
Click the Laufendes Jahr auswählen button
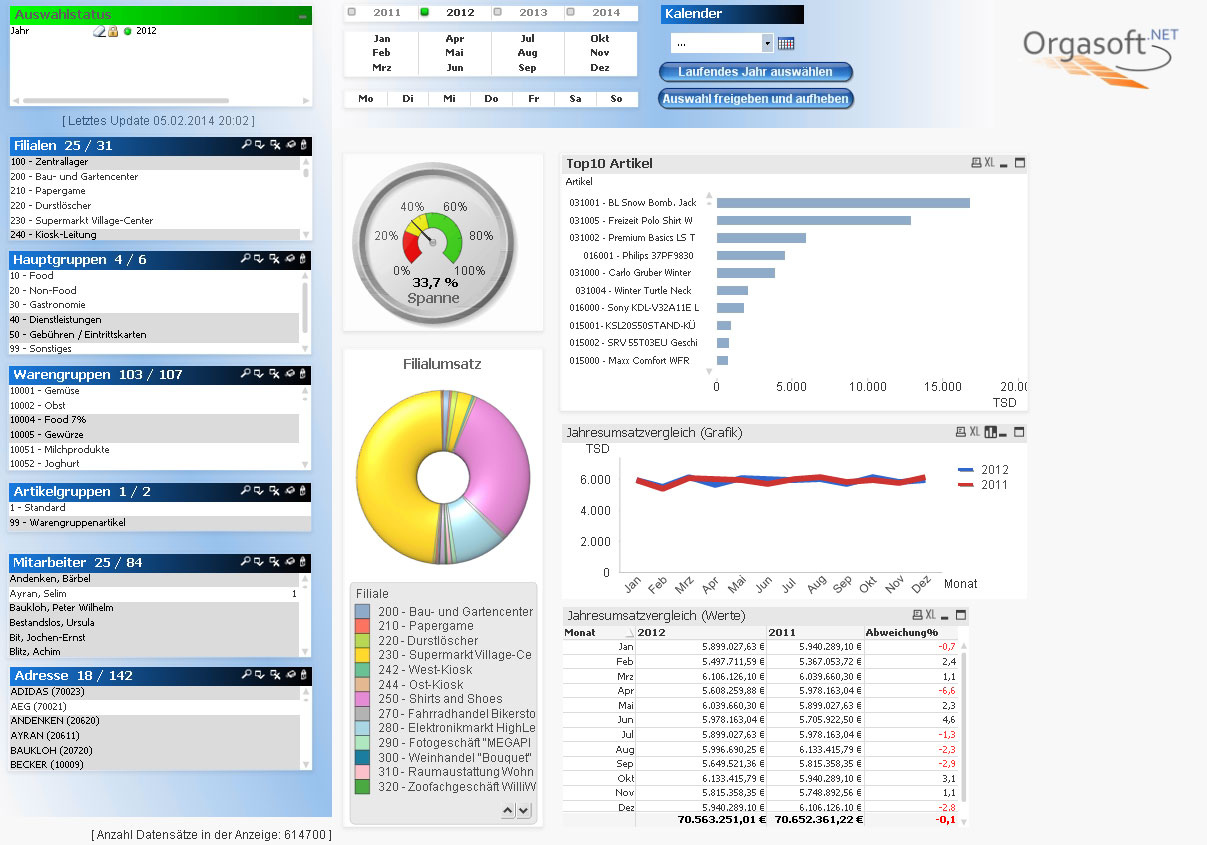pos(755,72)
